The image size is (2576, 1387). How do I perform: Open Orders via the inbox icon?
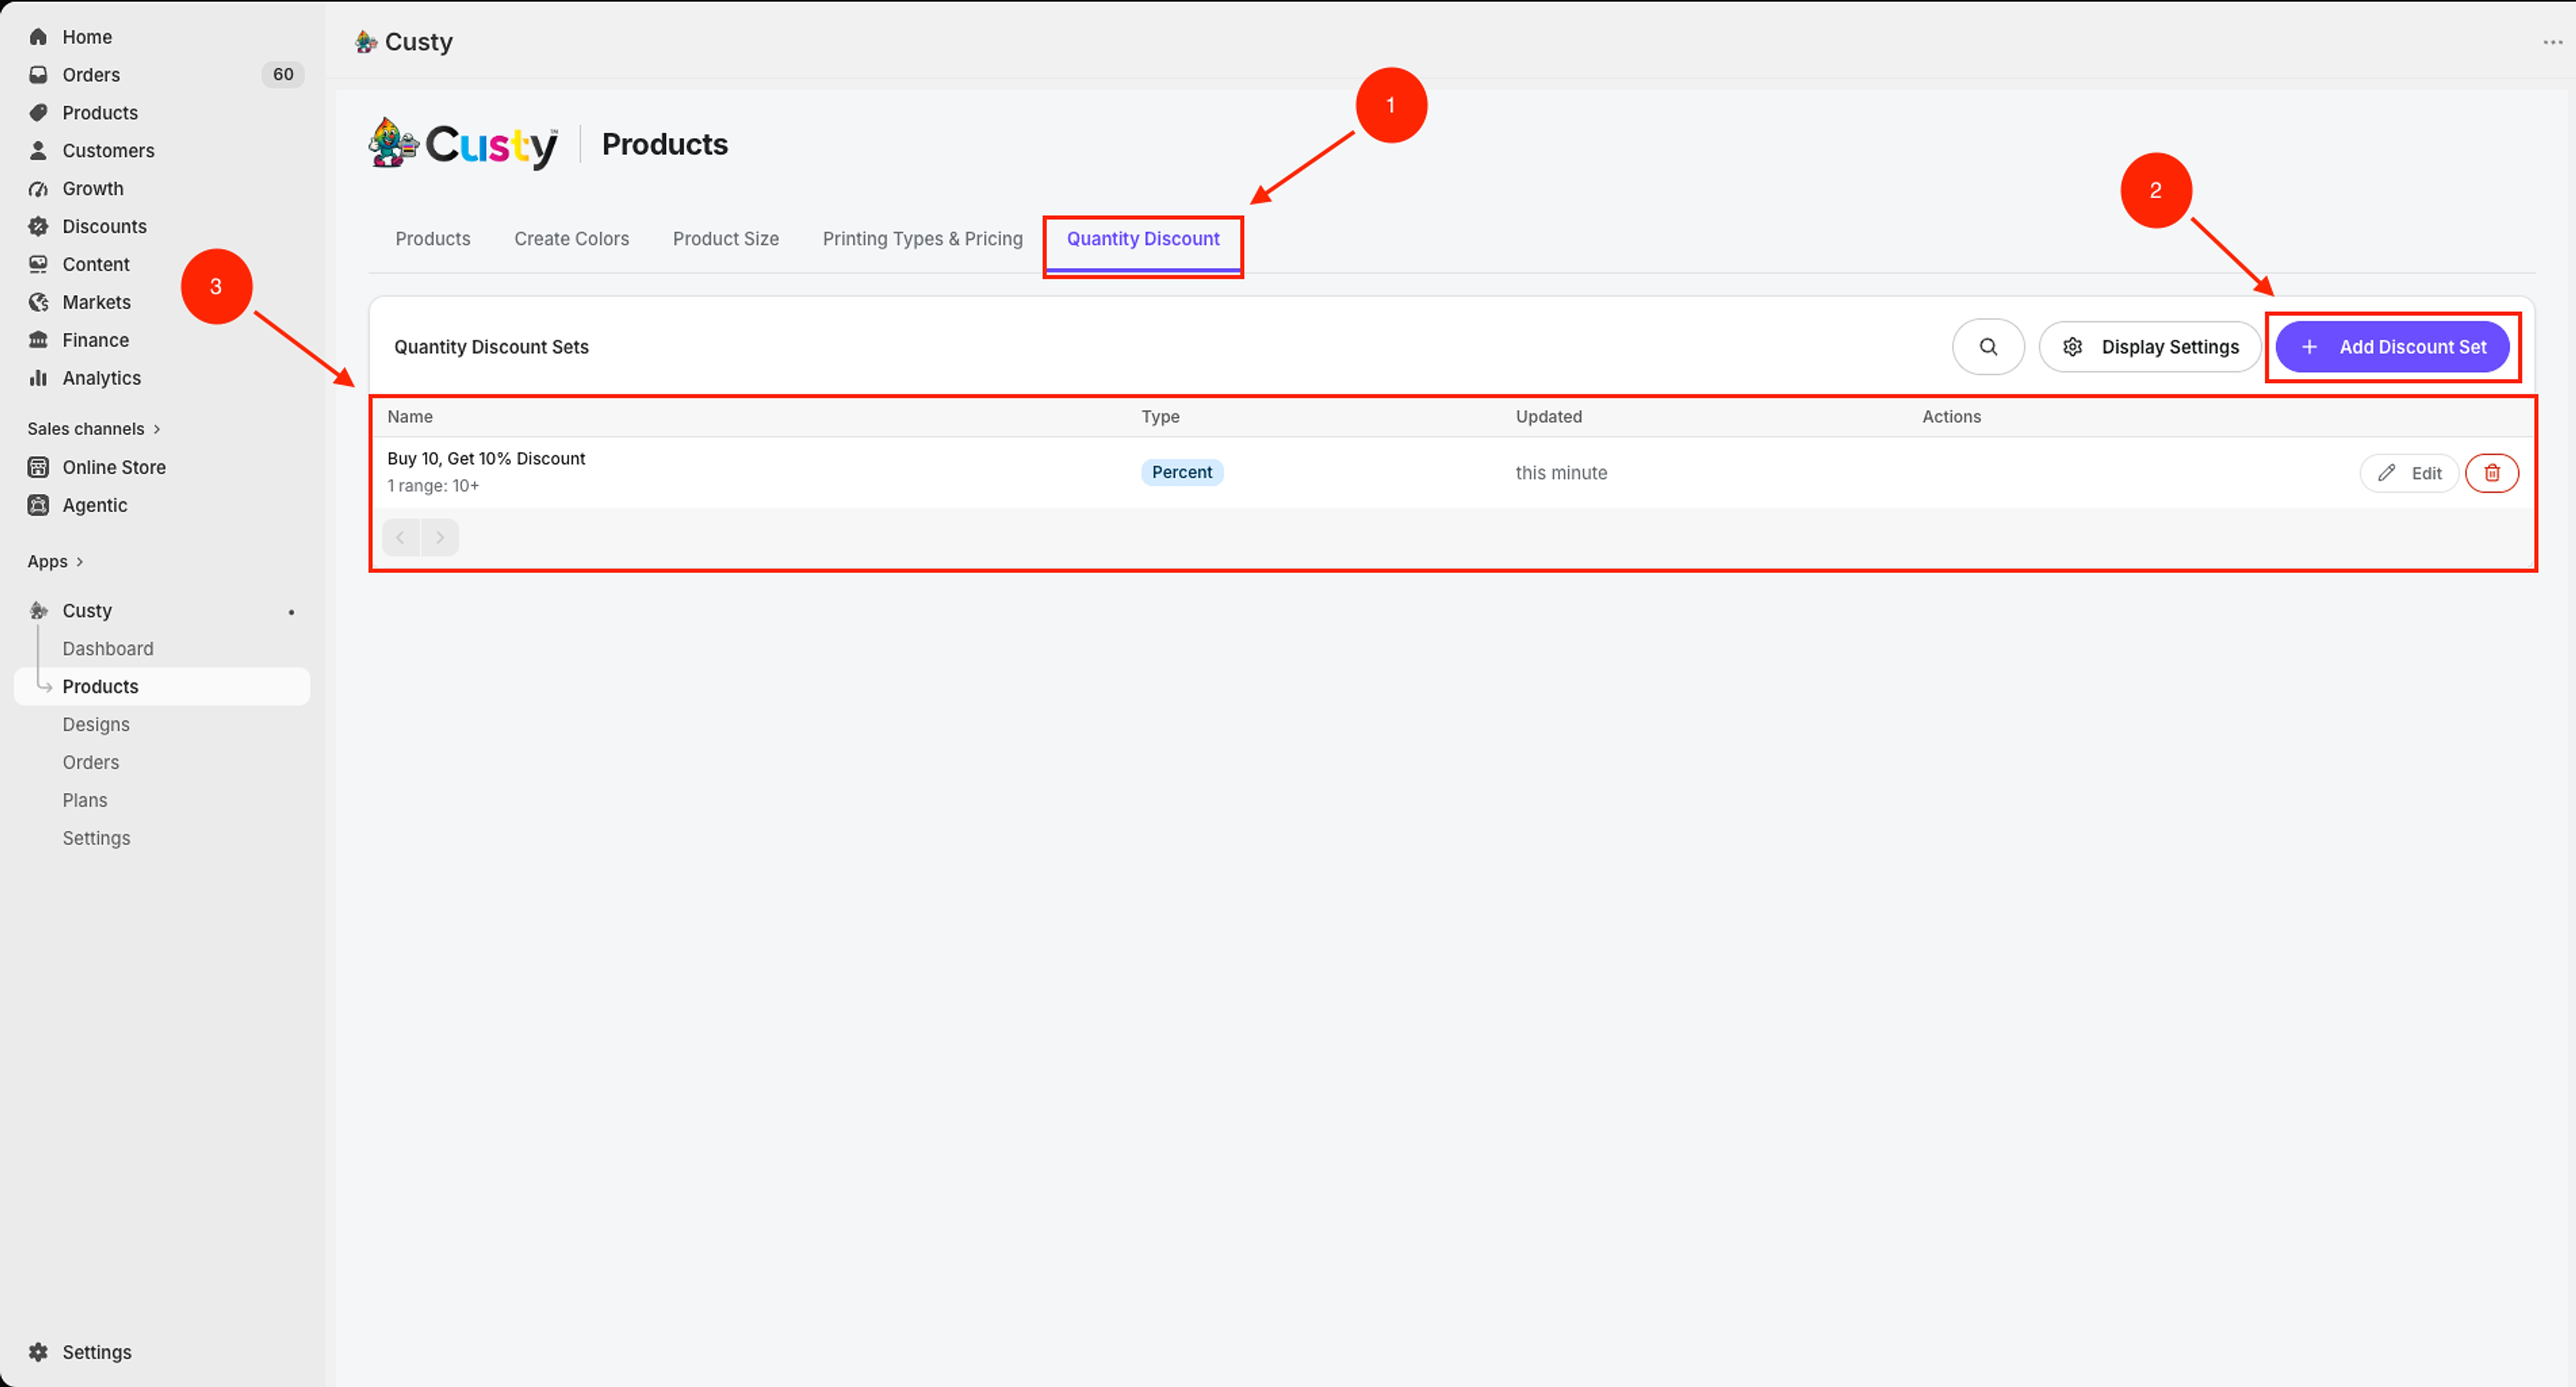(38, 75)
